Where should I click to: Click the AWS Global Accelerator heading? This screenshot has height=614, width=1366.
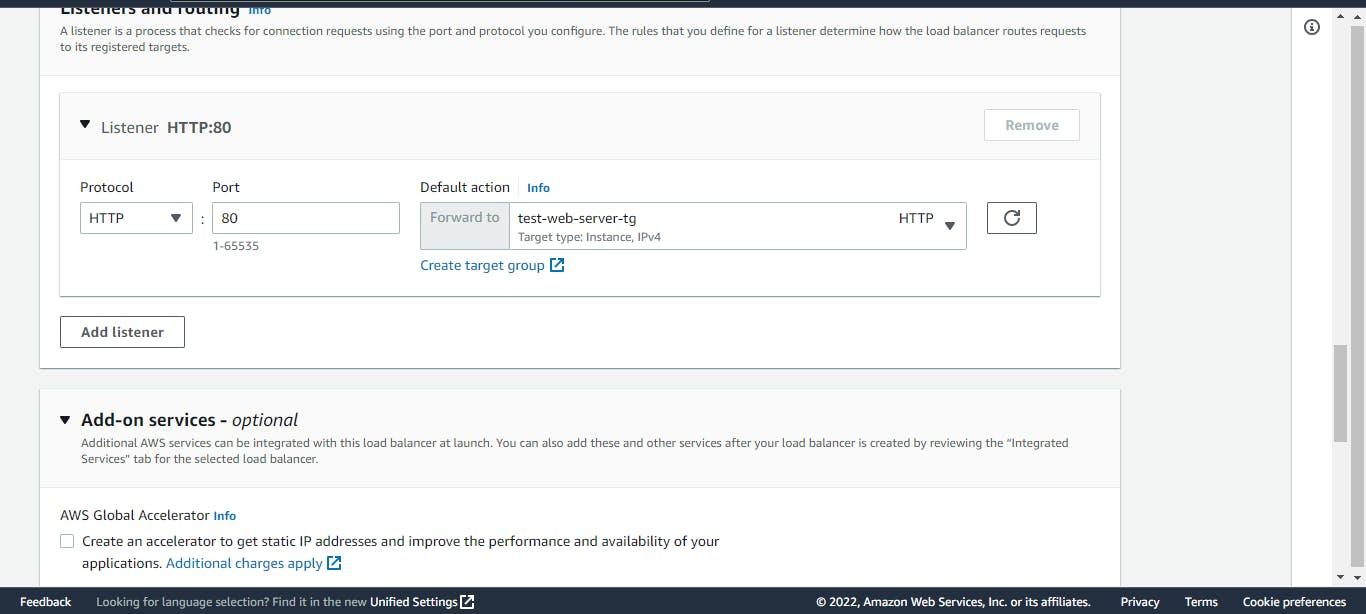point(135,516)
